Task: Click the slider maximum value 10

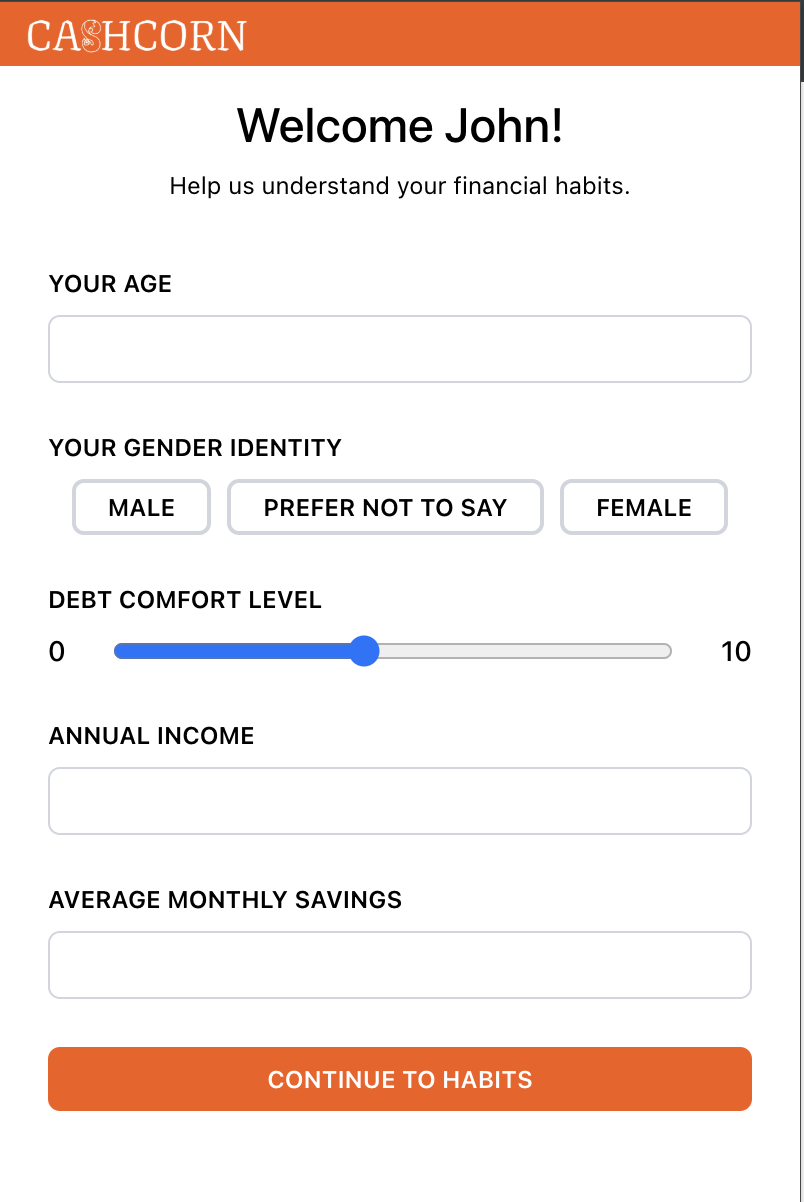Action: coord(736,652)
